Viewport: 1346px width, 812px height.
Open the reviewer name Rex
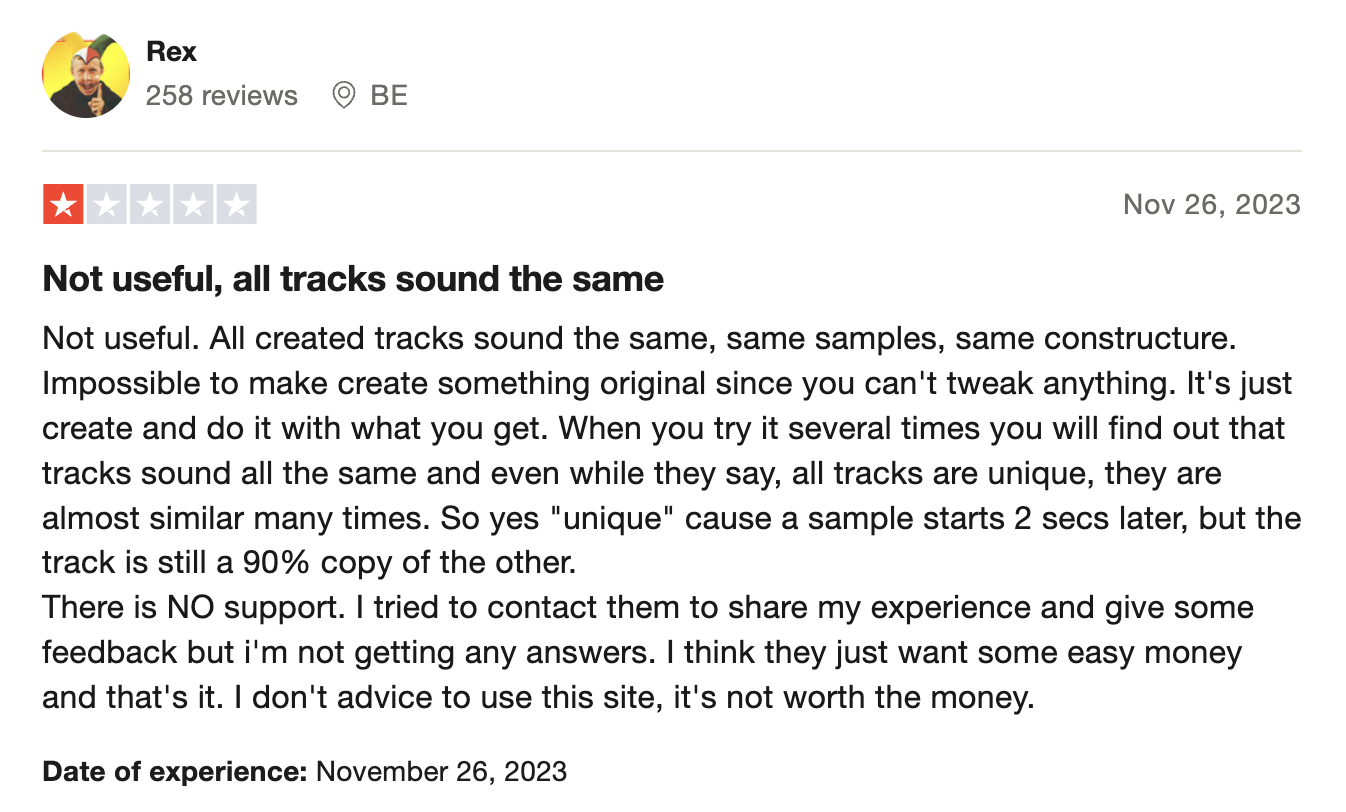click(x=171, y=51)
